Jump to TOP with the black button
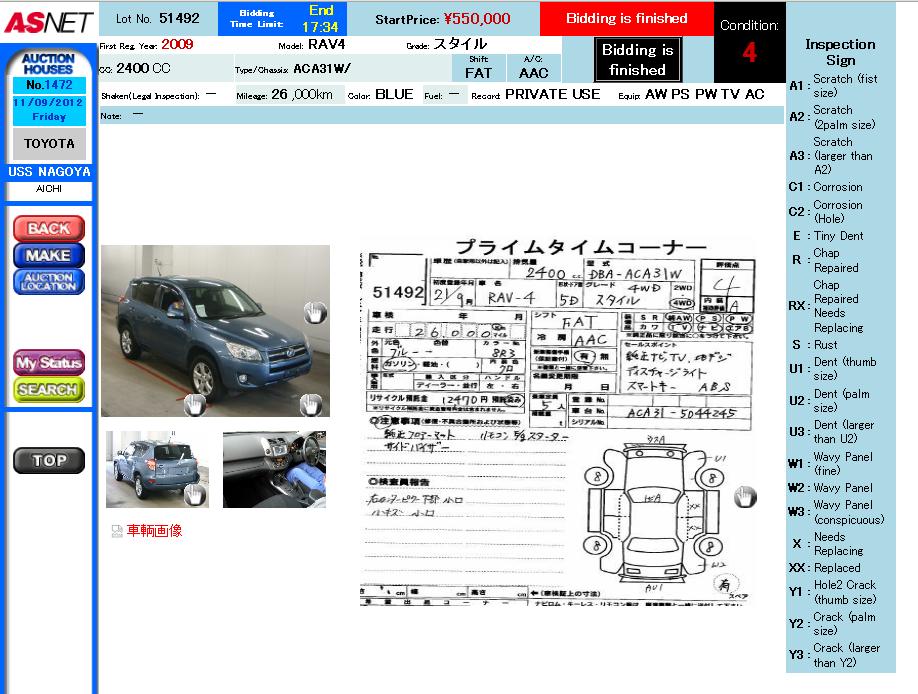This screenshot has height=694, width=918. click(48, 460)
